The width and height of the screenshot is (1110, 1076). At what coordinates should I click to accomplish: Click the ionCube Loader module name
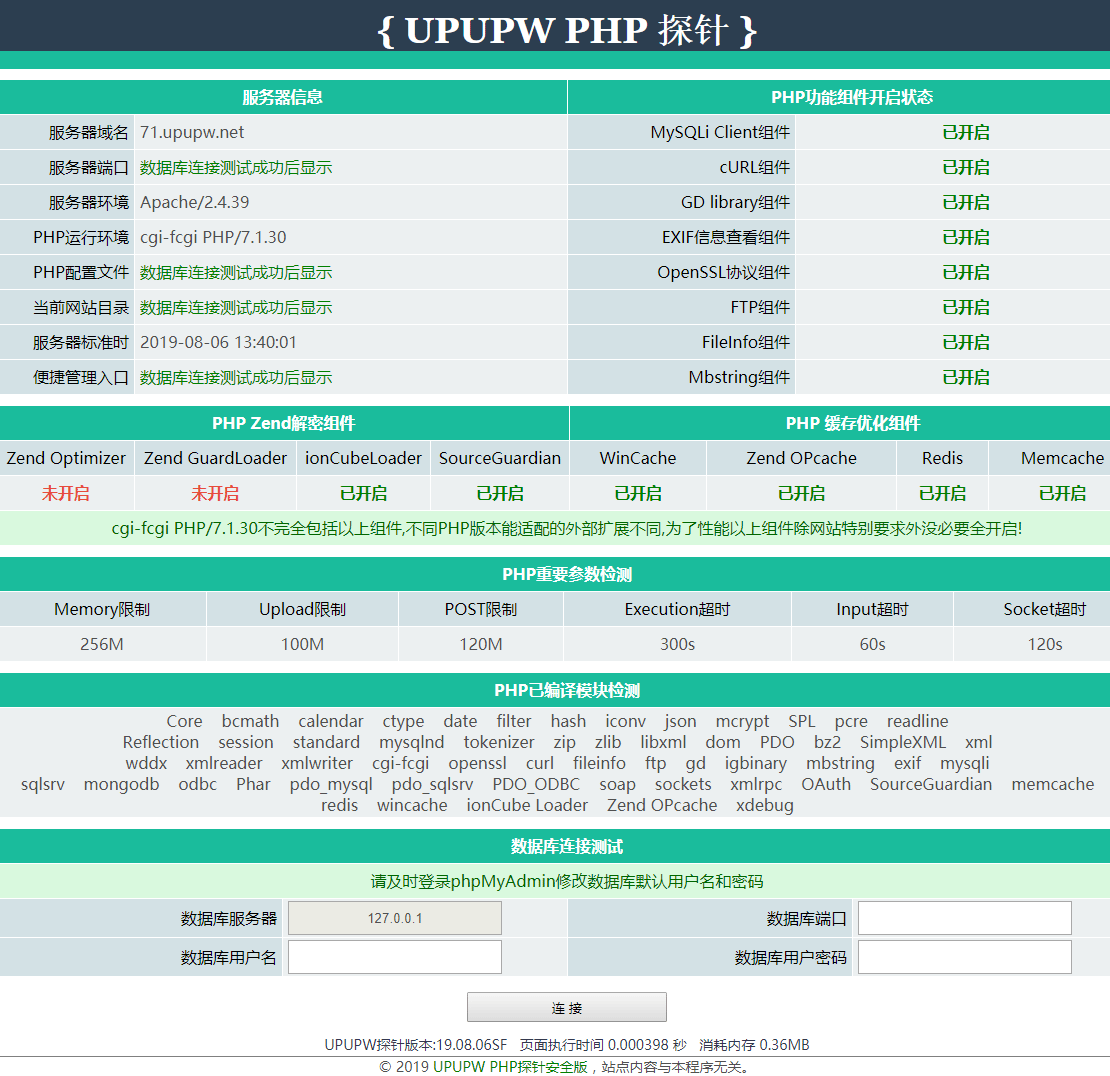click(x=527, y=806)
